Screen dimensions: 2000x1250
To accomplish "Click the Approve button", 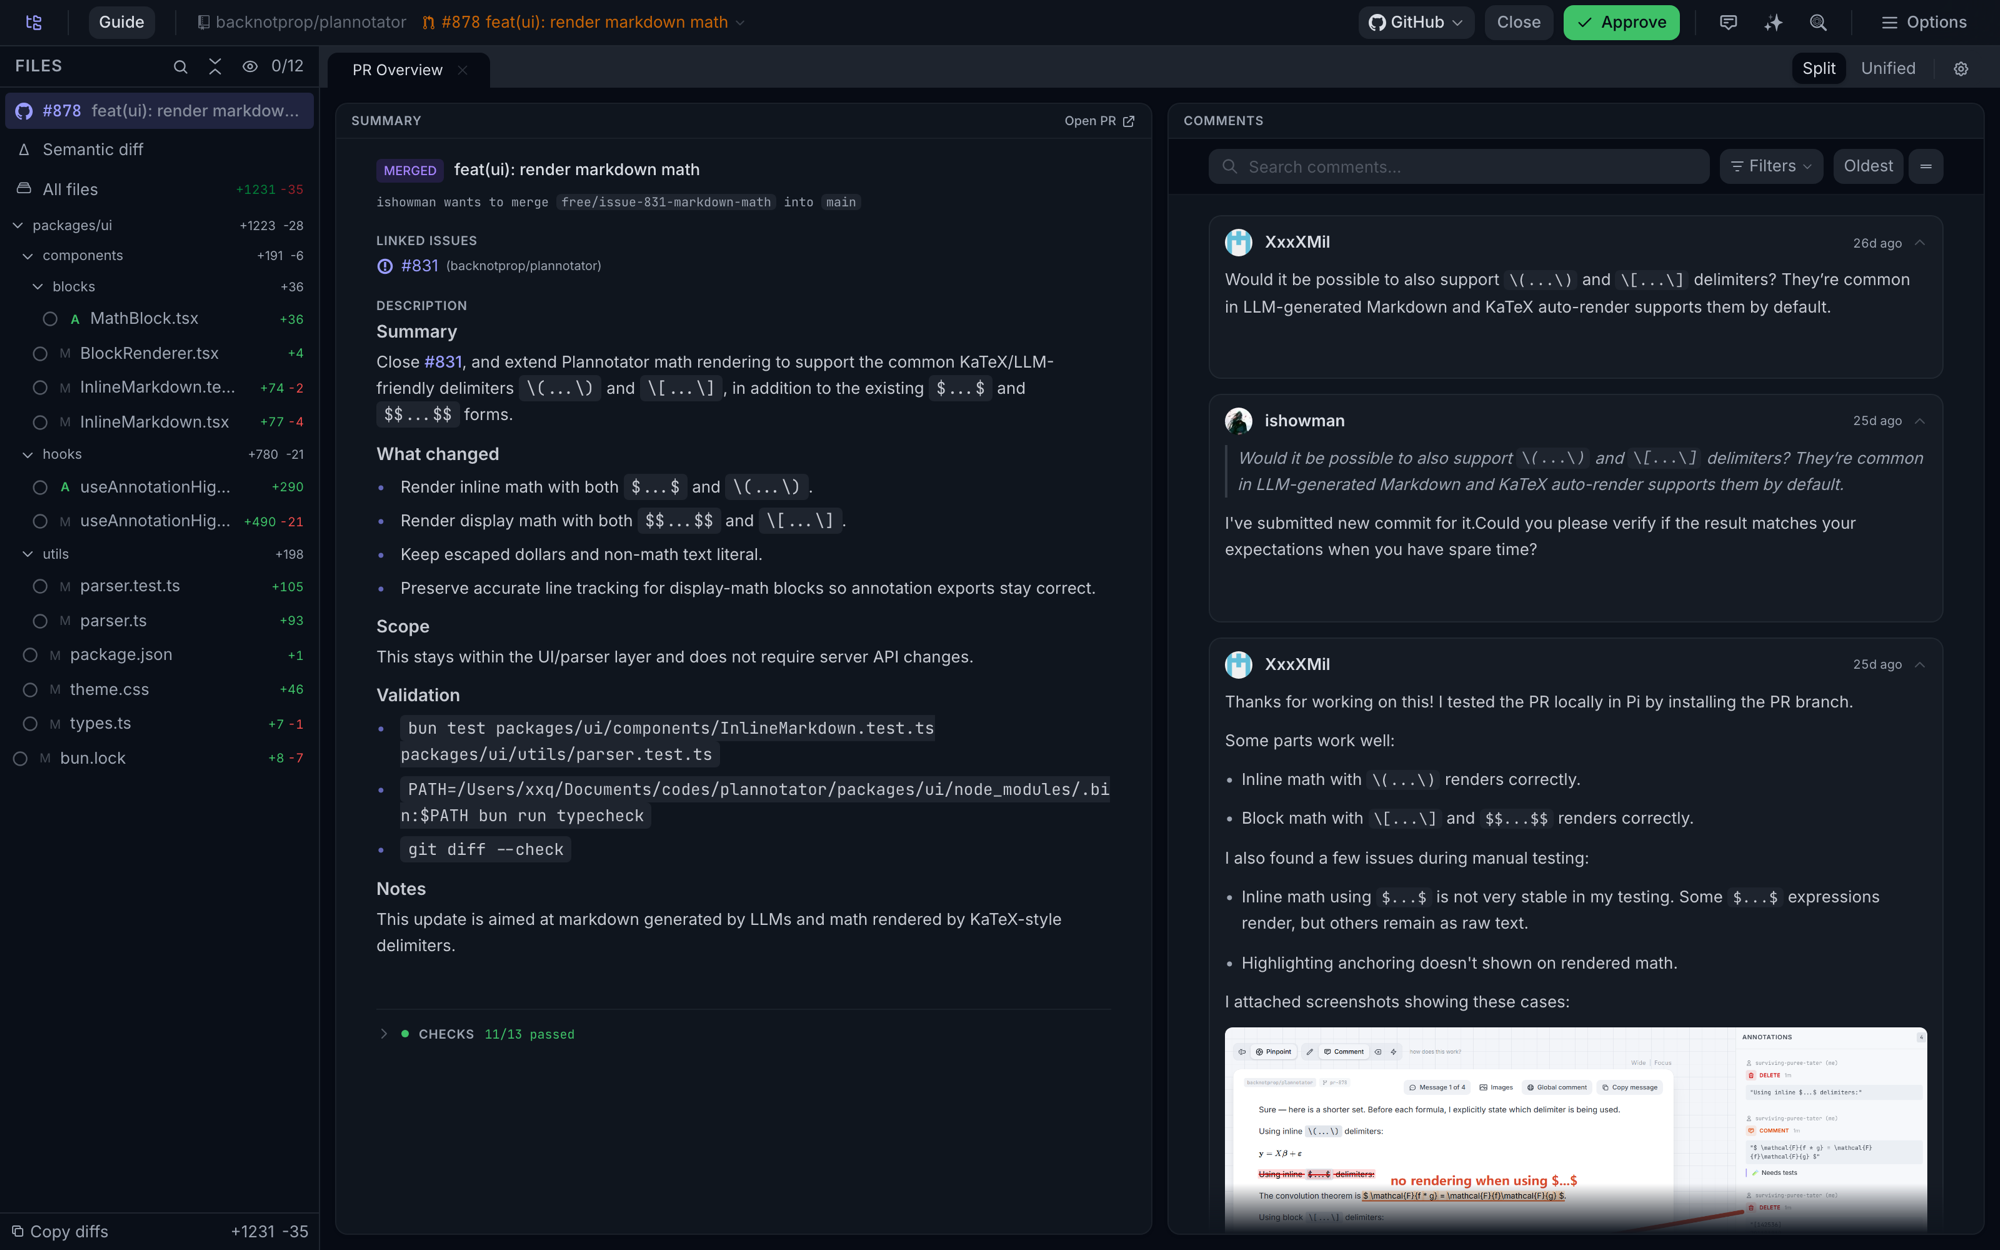I will pyautogui.click(x=1621, y=22).
